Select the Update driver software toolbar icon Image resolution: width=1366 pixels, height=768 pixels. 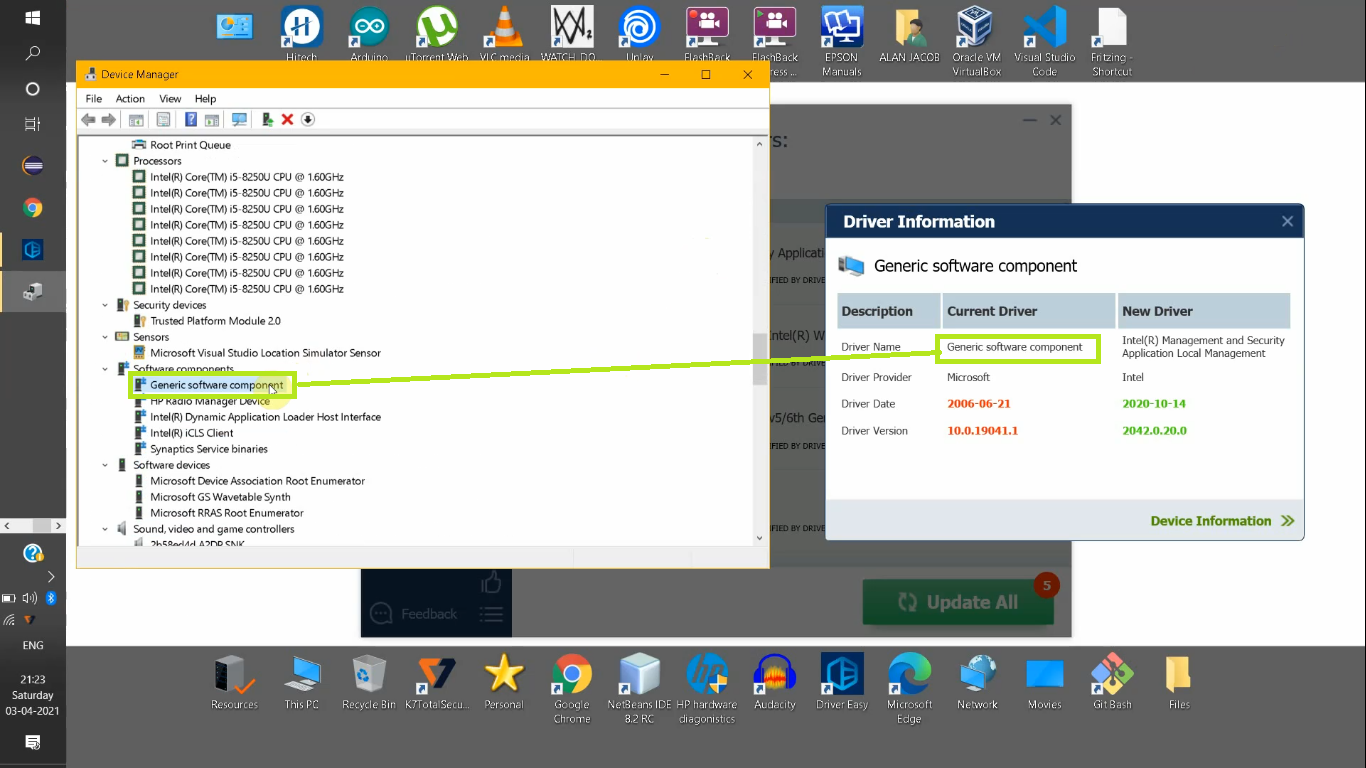click(267, 119)
